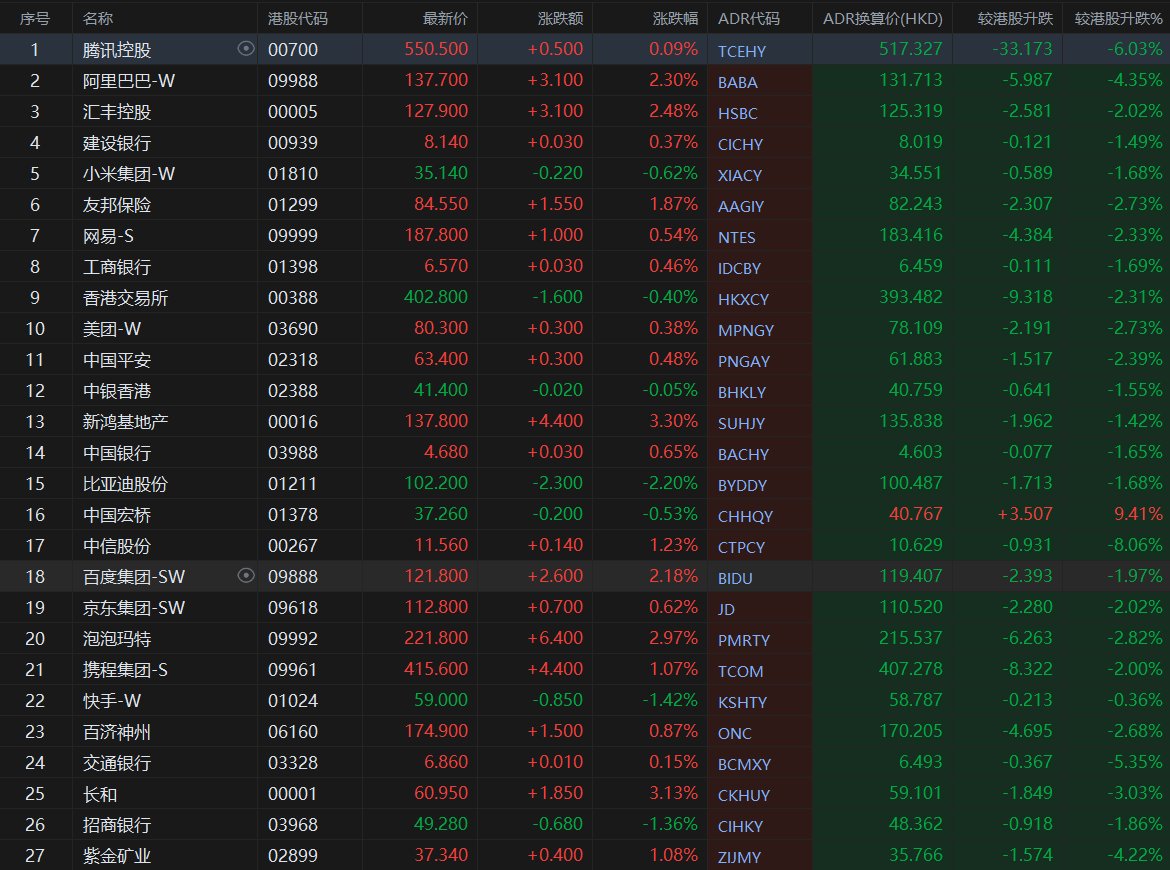Image resolution: width=1170 pixels, height=870 pixels.
Task: Open the 小米集团-W stock name
Action: [129, 174]
